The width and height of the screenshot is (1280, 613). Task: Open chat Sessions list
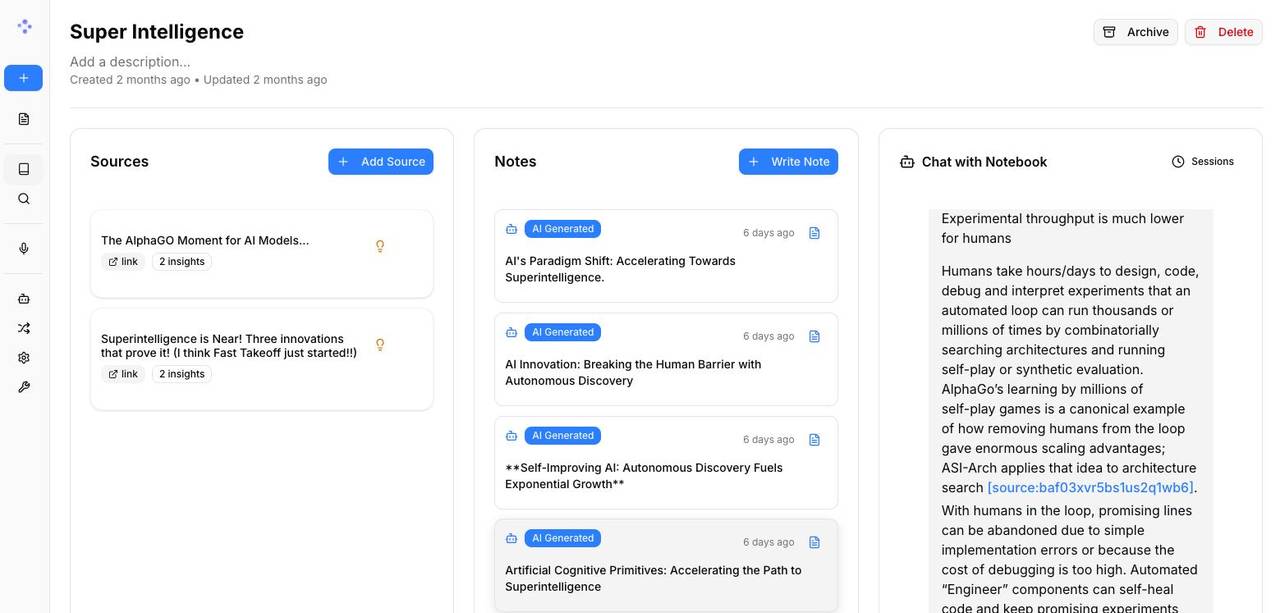coord(1202,162)
